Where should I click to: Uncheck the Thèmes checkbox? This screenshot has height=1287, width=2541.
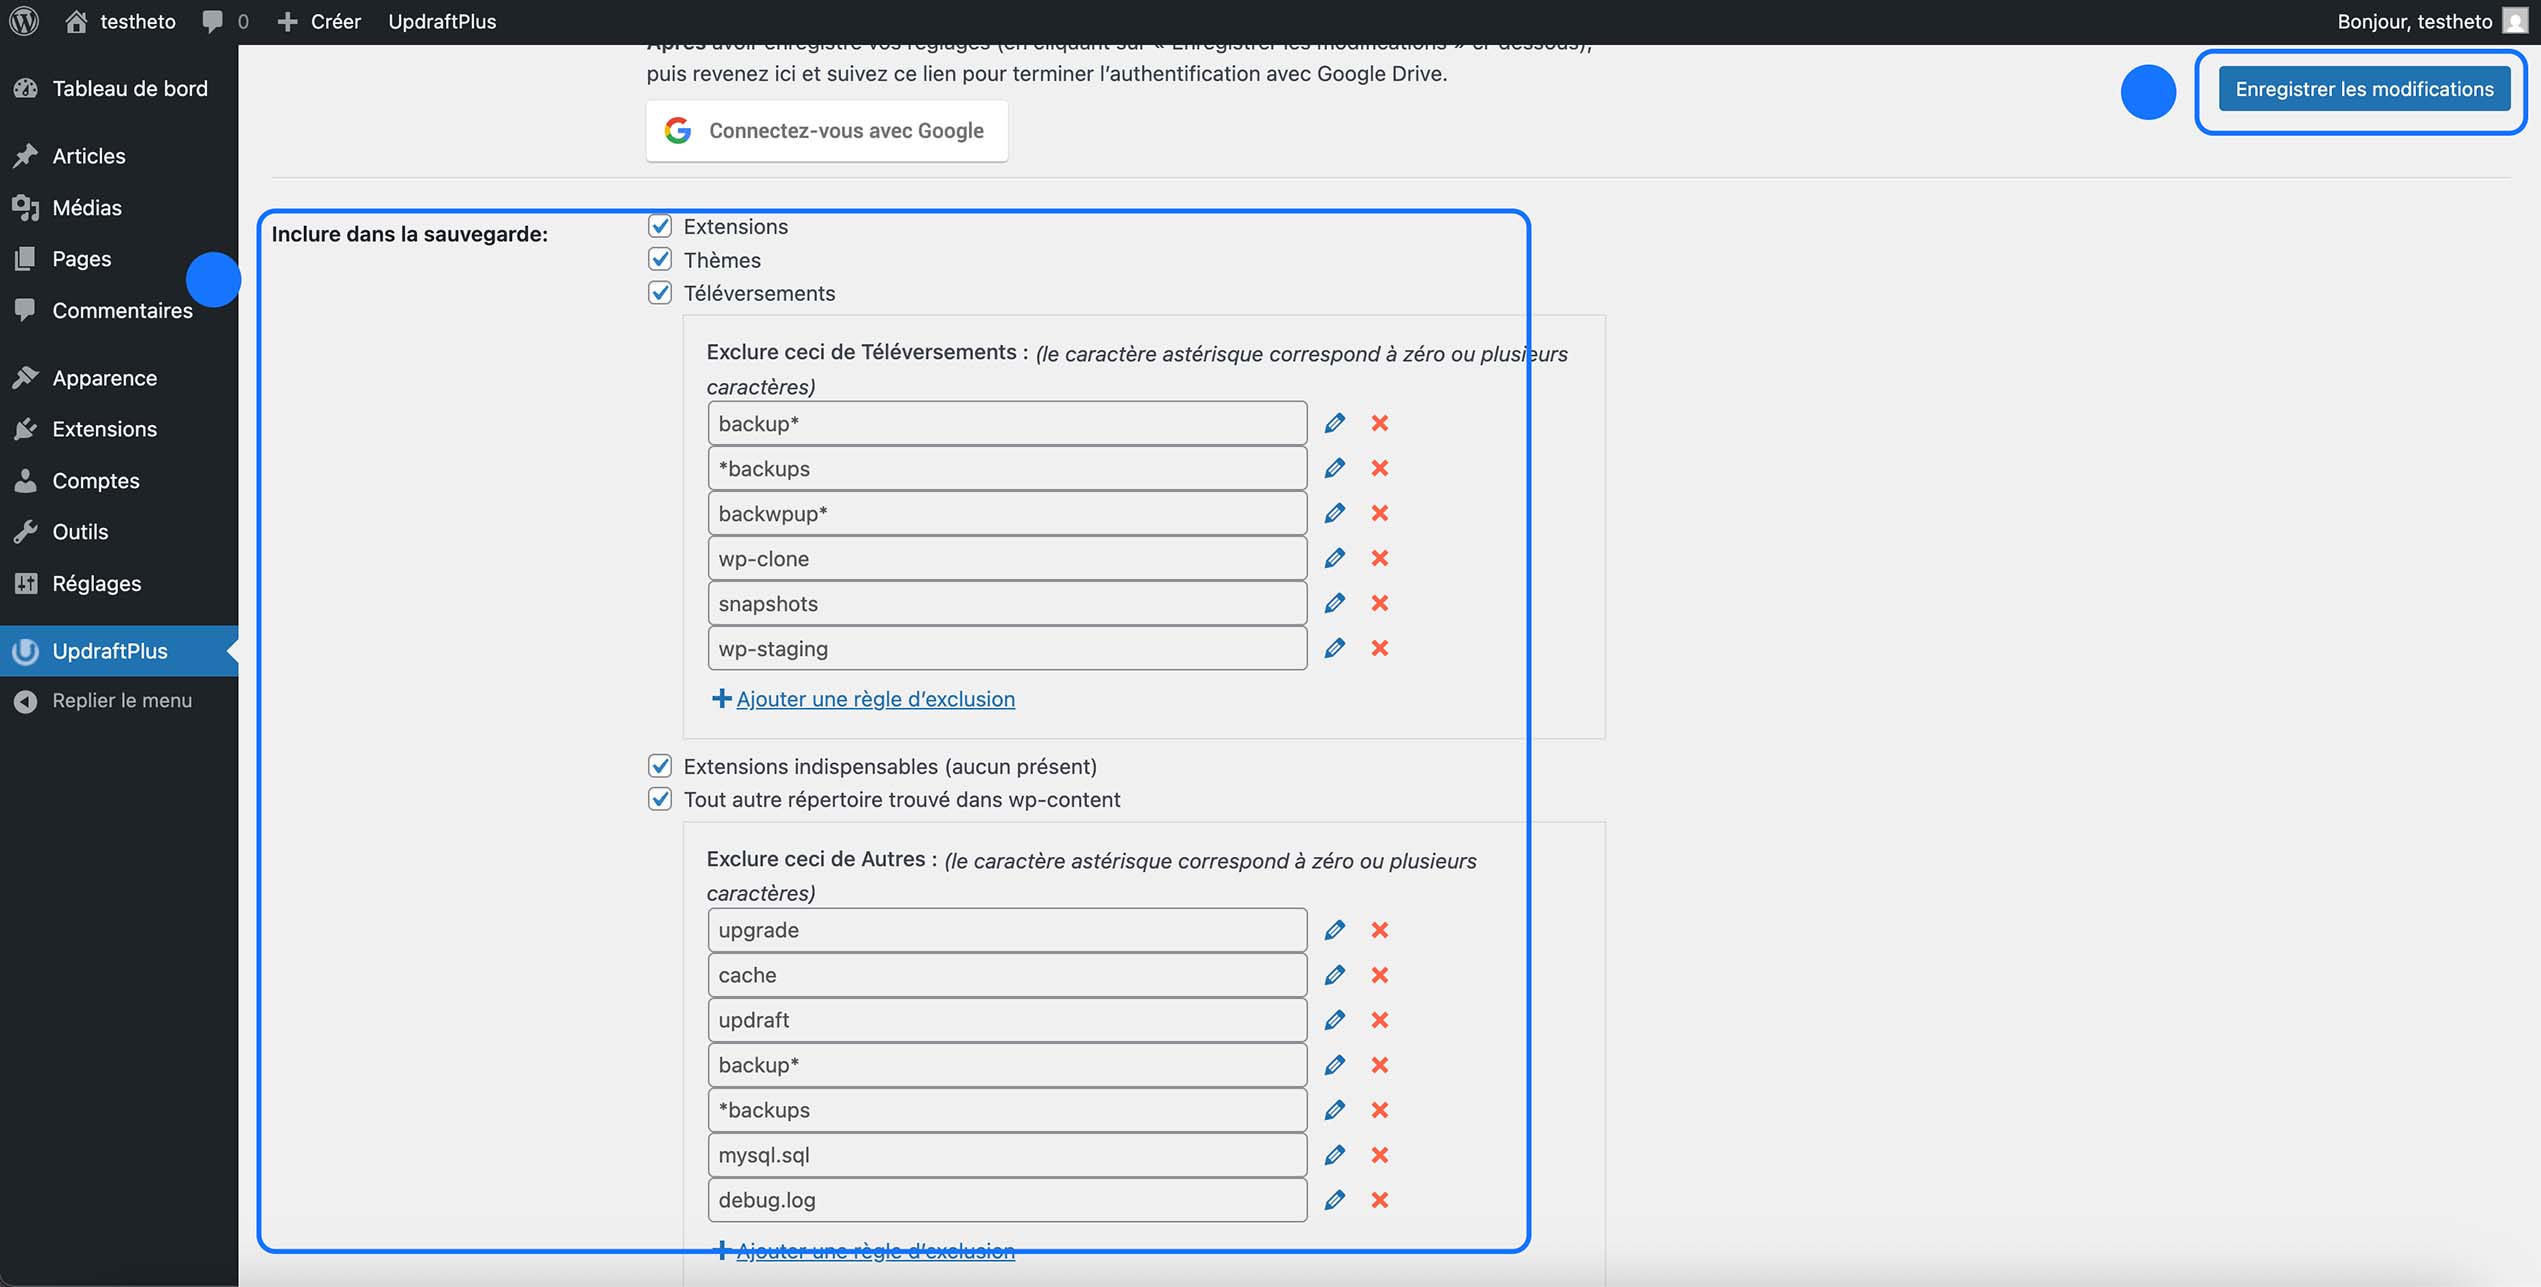coord(660,259)
